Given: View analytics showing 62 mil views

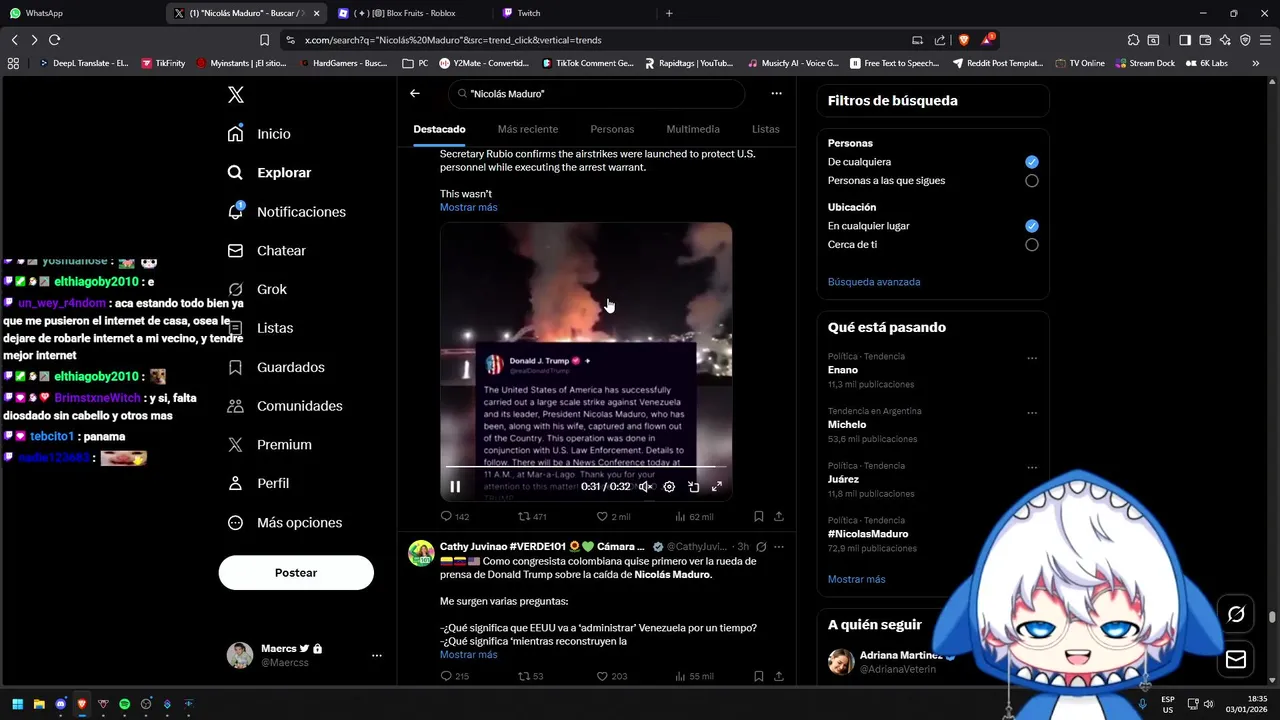Looking at the screenshot, I should [694, 517].
